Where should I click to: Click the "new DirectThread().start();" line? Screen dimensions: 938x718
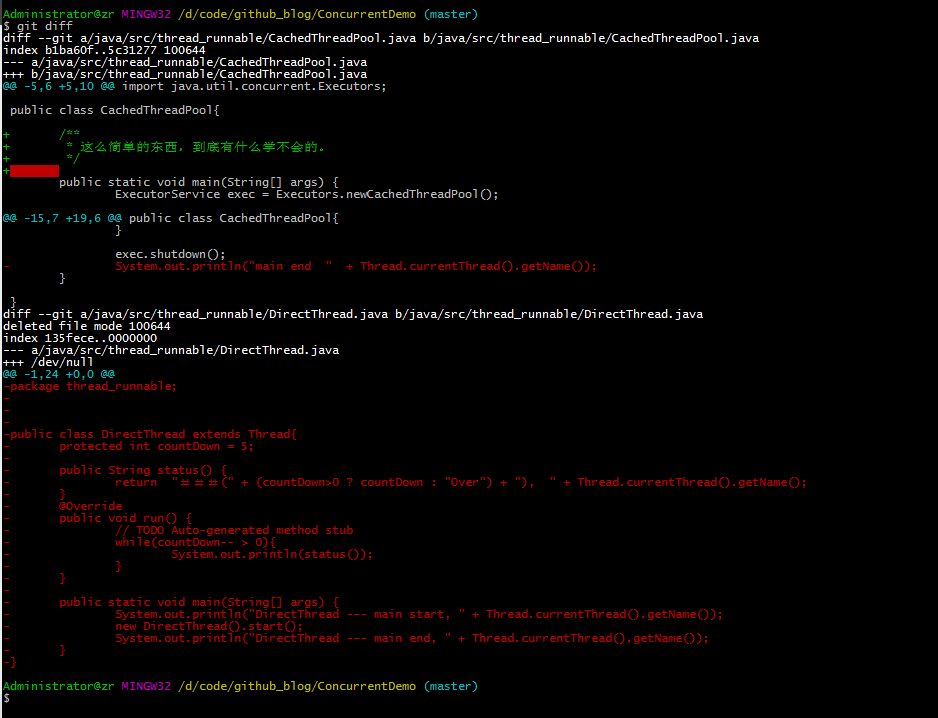pyautogui.click(x=208, y=626)
